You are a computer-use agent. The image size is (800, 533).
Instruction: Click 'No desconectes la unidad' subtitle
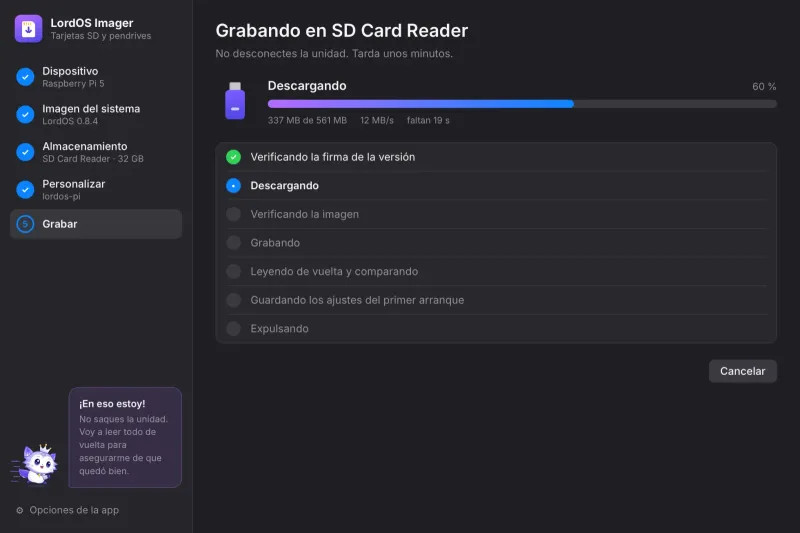coord(334,54)
